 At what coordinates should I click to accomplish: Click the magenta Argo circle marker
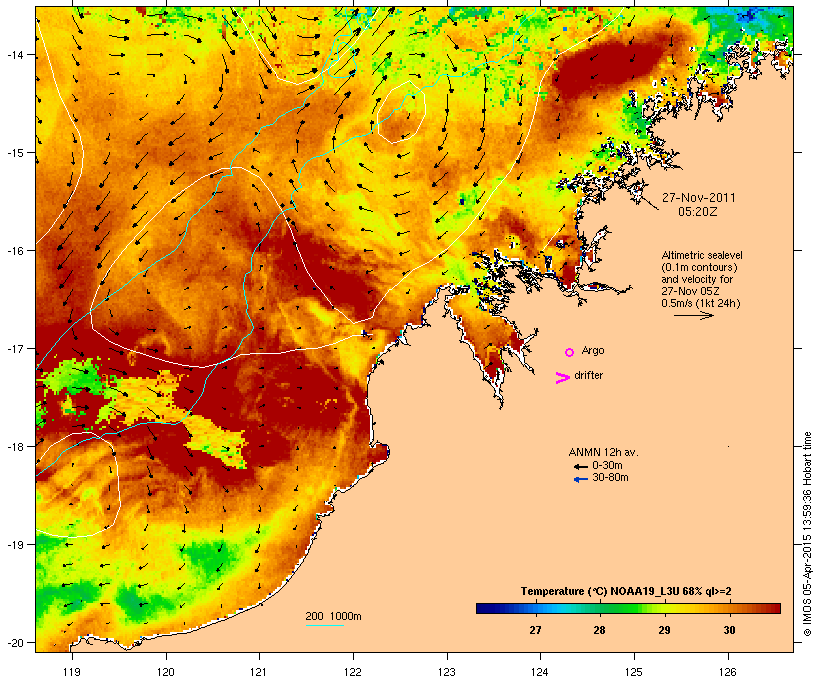570,352
